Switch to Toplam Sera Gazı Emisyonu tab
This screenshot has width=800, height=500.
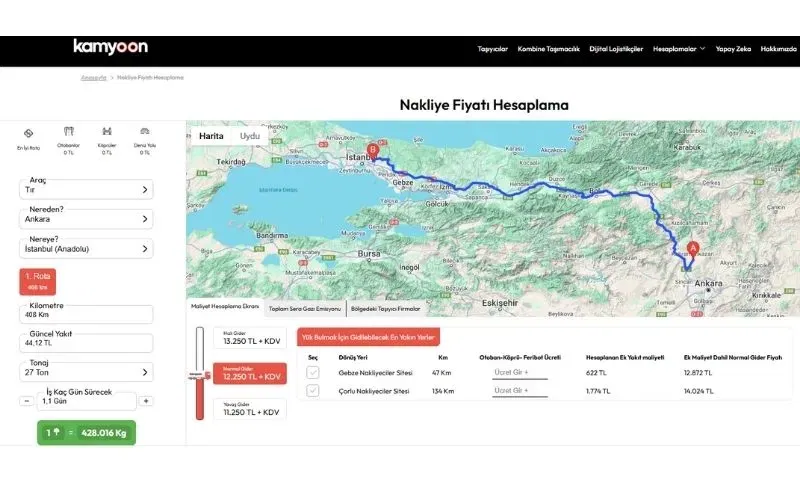coord(304,309)
